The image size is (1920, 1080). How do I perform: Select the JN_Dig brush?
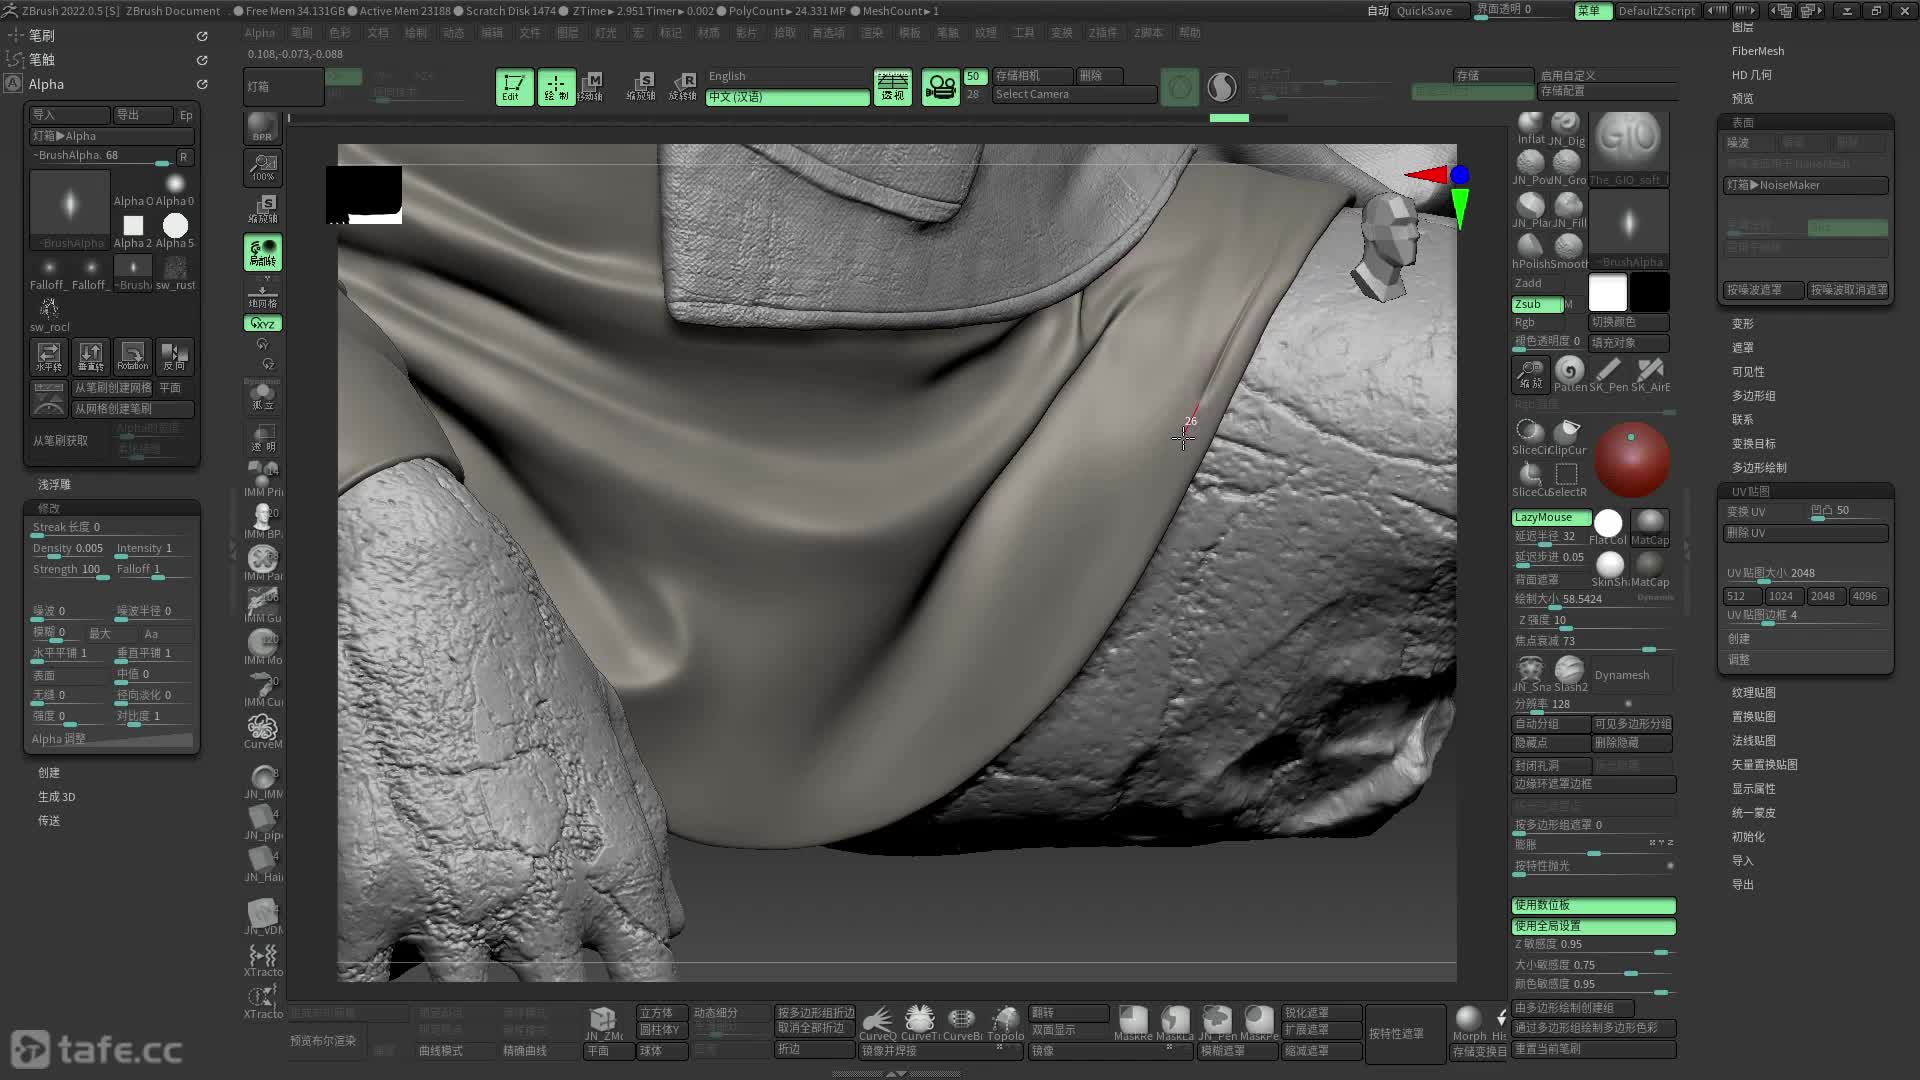click(1567, 129)
